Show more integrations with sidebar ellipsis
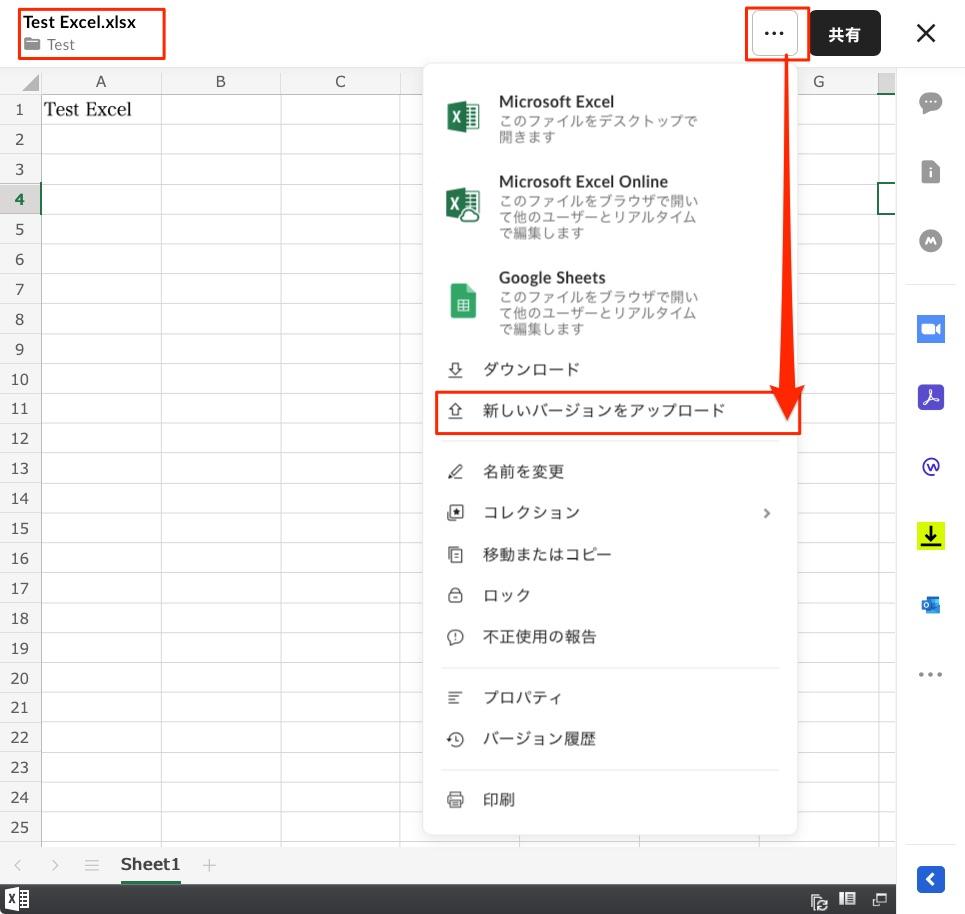Screen dimensions: 965x914 931,675
